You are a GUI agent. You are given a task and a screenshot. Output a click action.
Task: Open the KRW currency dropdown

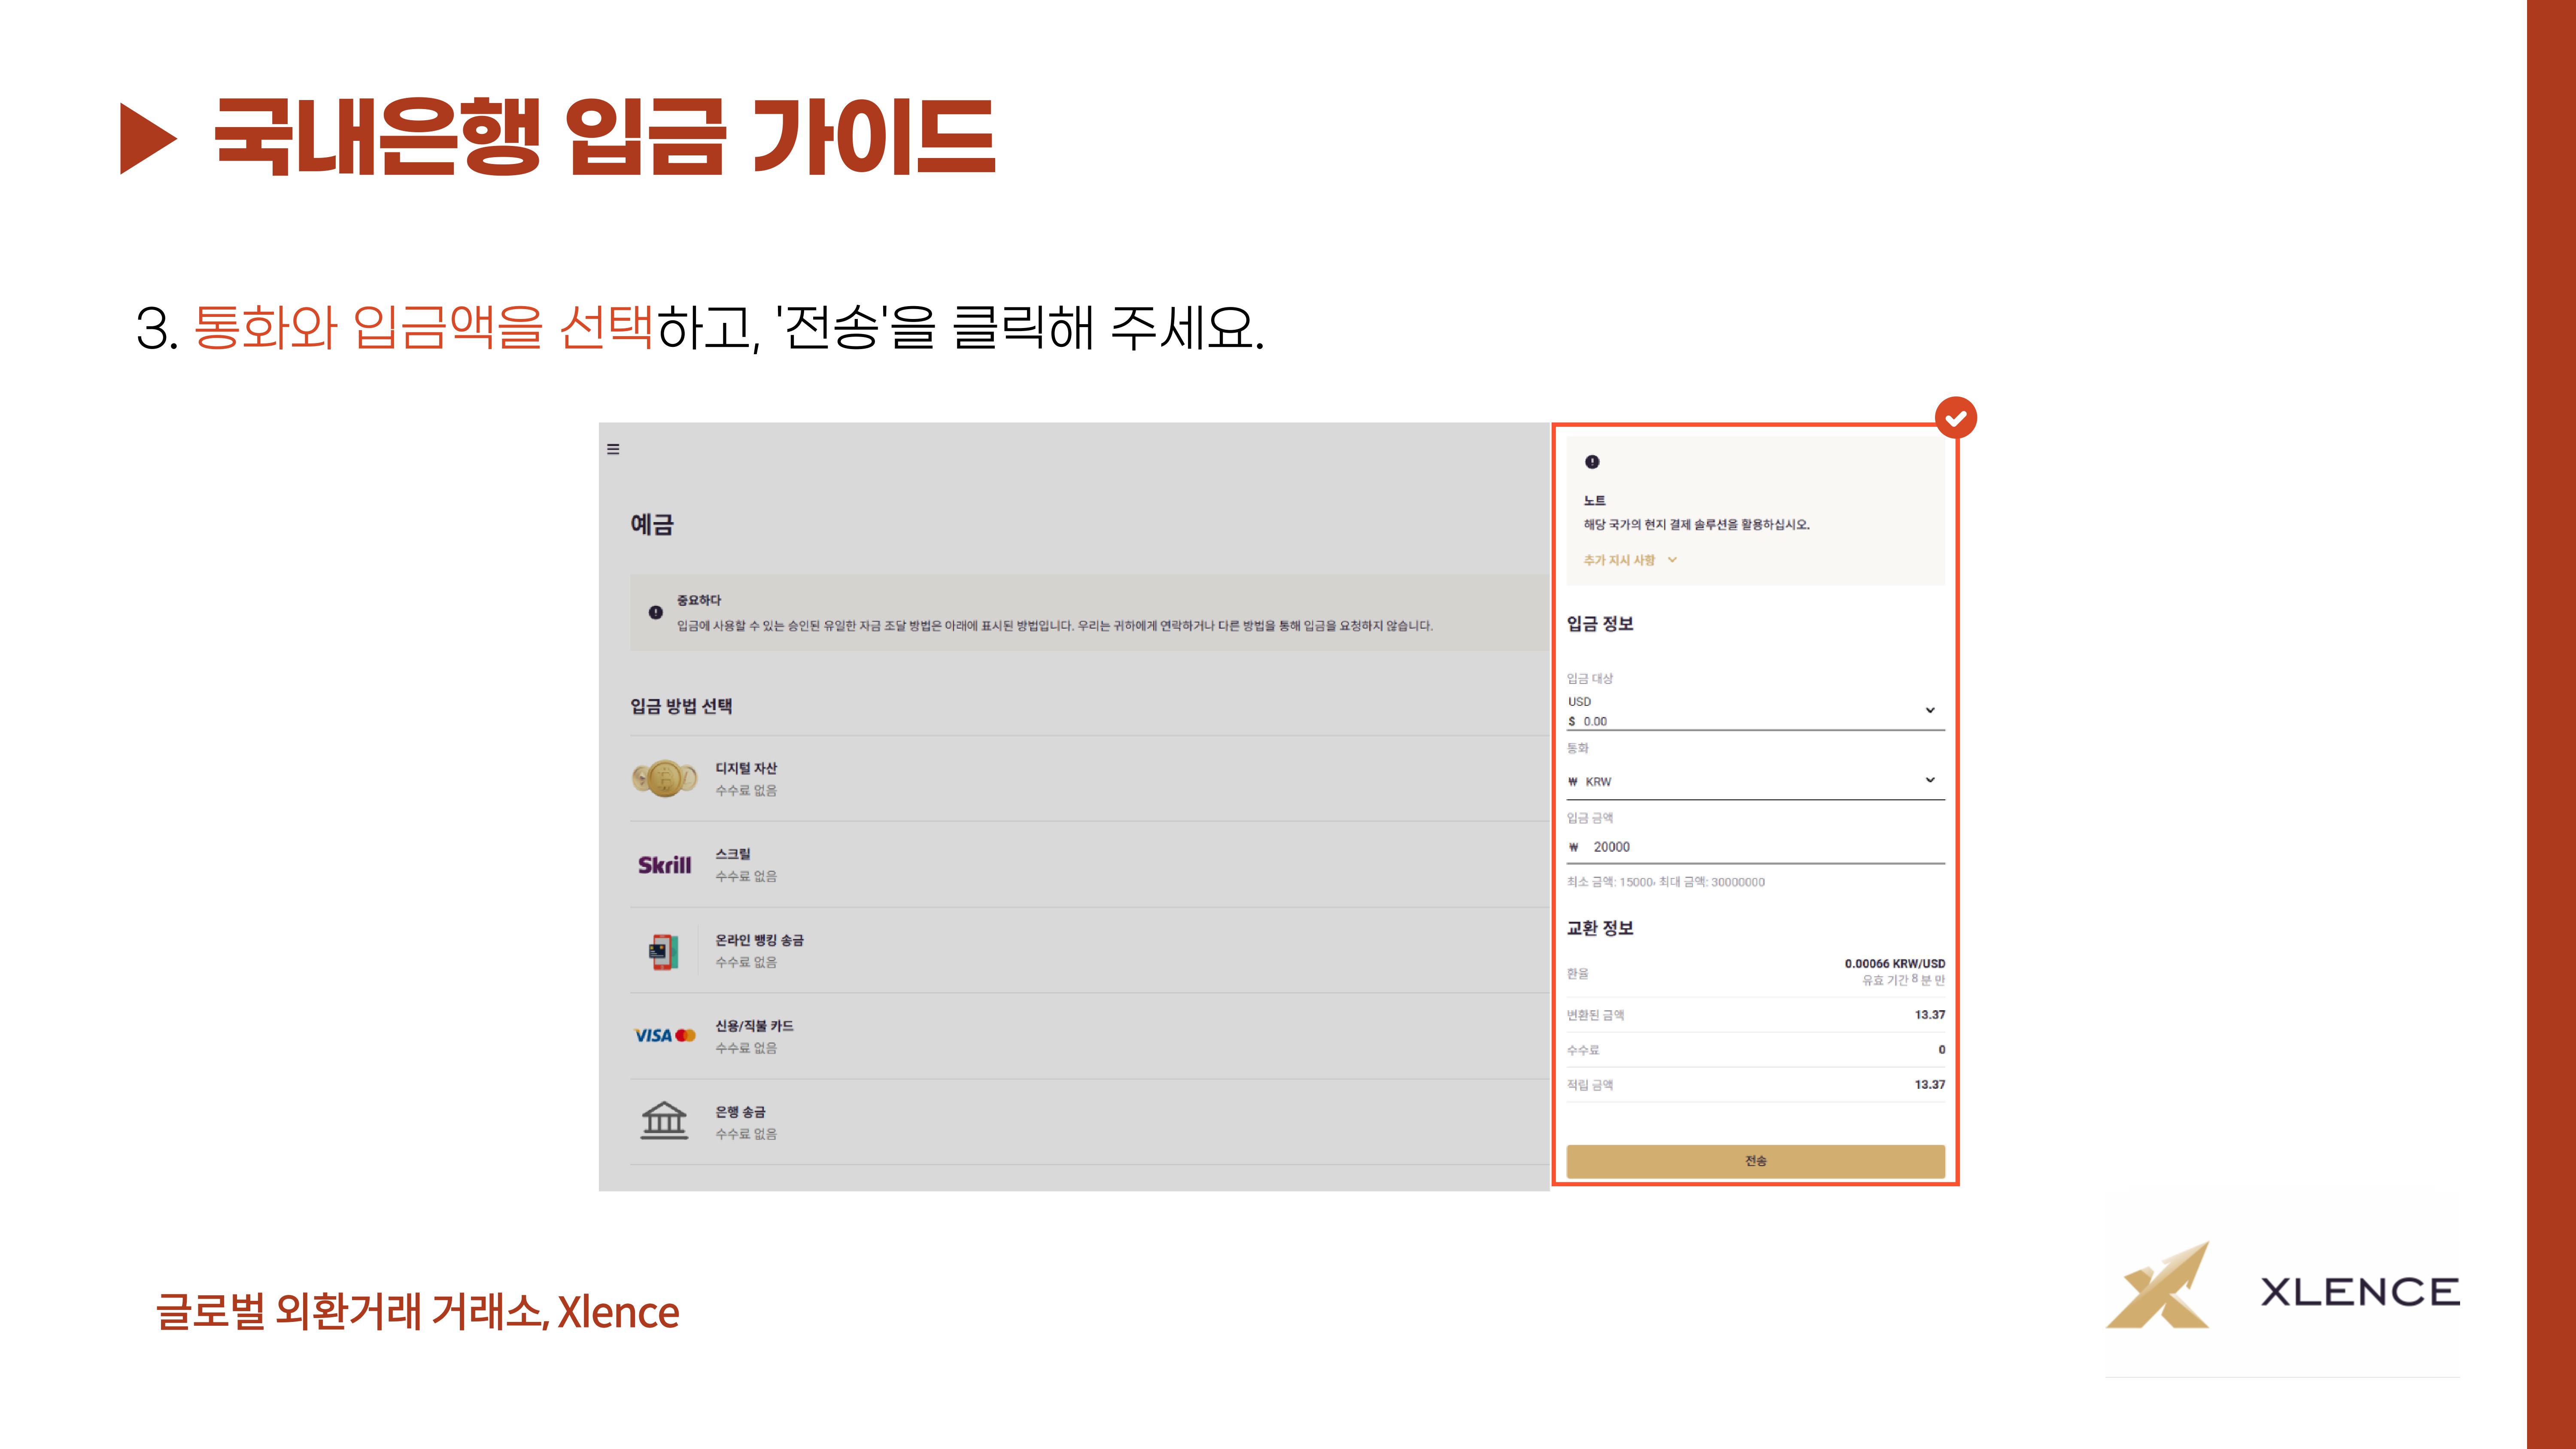click(x=1755, y=781)
